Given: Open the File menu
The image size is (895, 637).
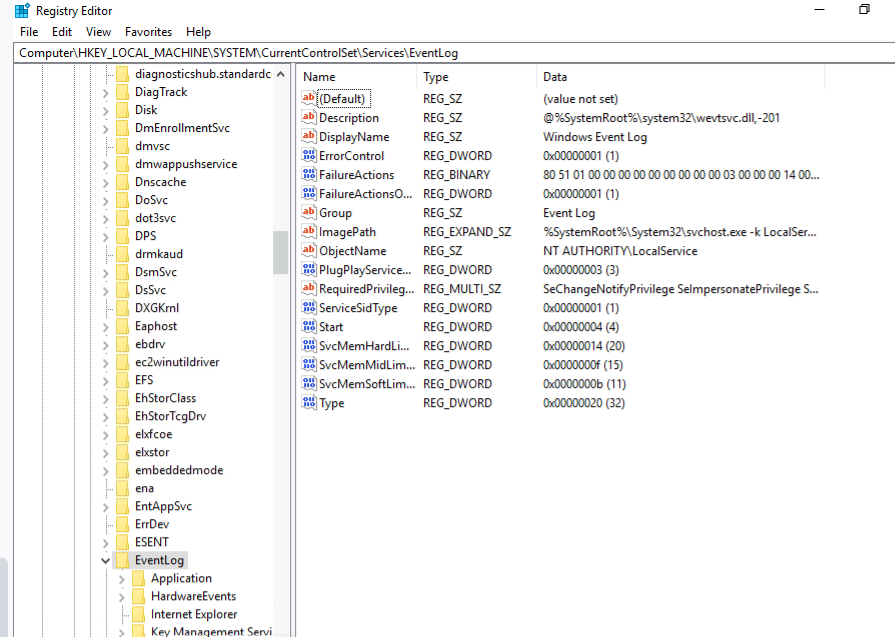Looking at the screenshot, I should (x=29, y=32).
